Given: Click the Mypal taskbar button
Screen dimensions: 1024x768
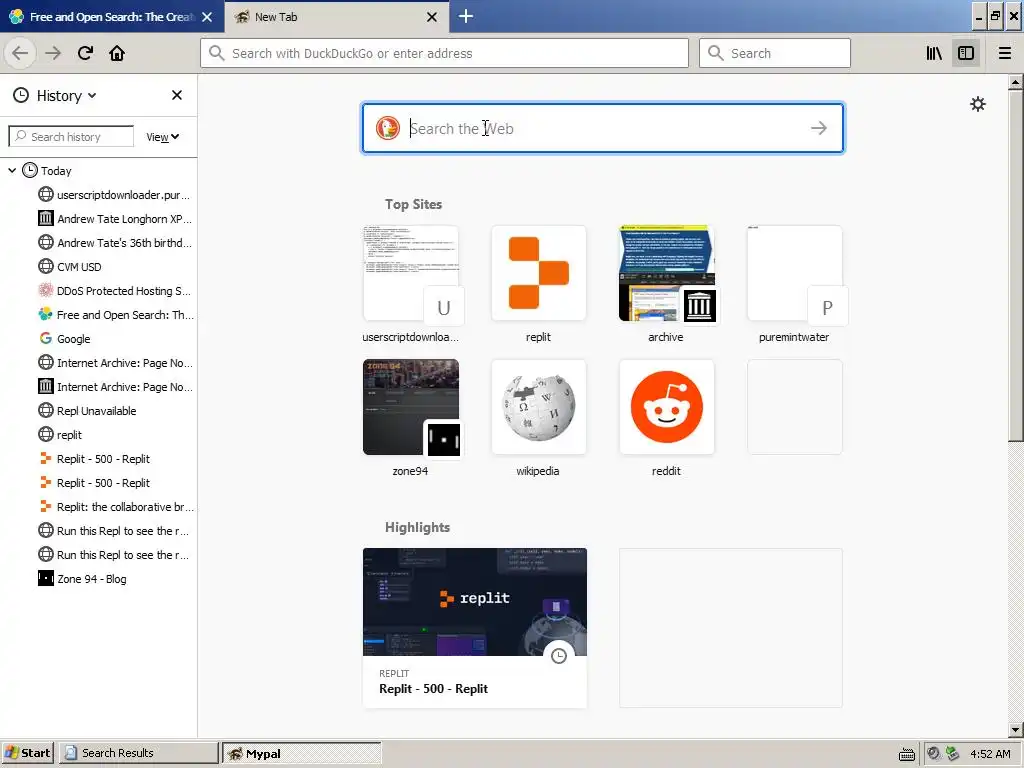Looking at the screenshot, I should [x=302, y=753].
